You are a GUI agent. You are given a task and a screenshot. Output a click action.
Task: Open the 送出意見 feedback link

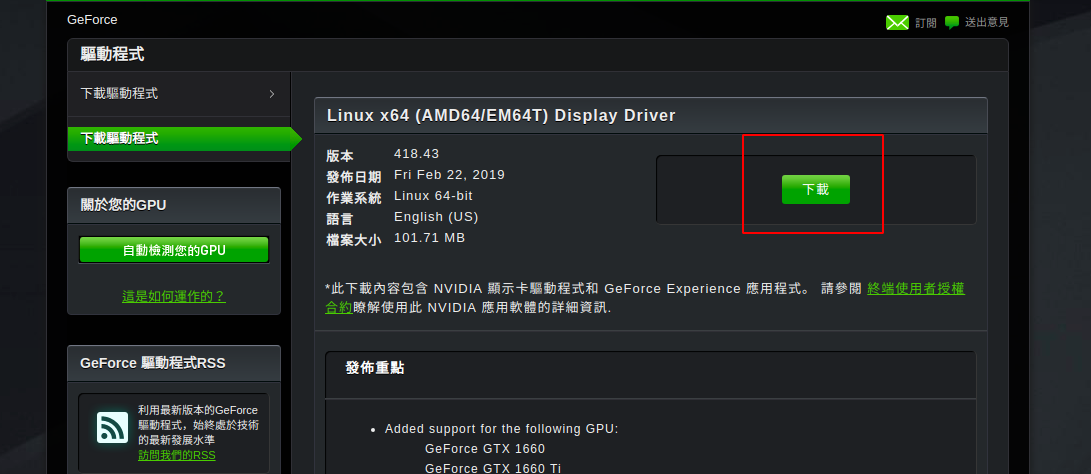(987, 22)
